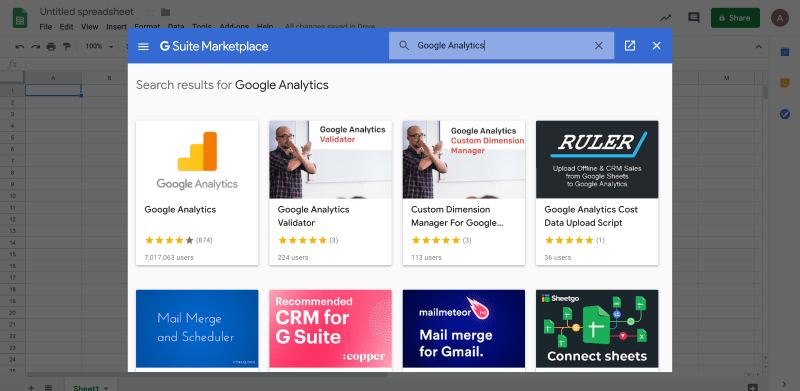
Task: Open the Ruler Cost Data Upload card
Action: 597,193
